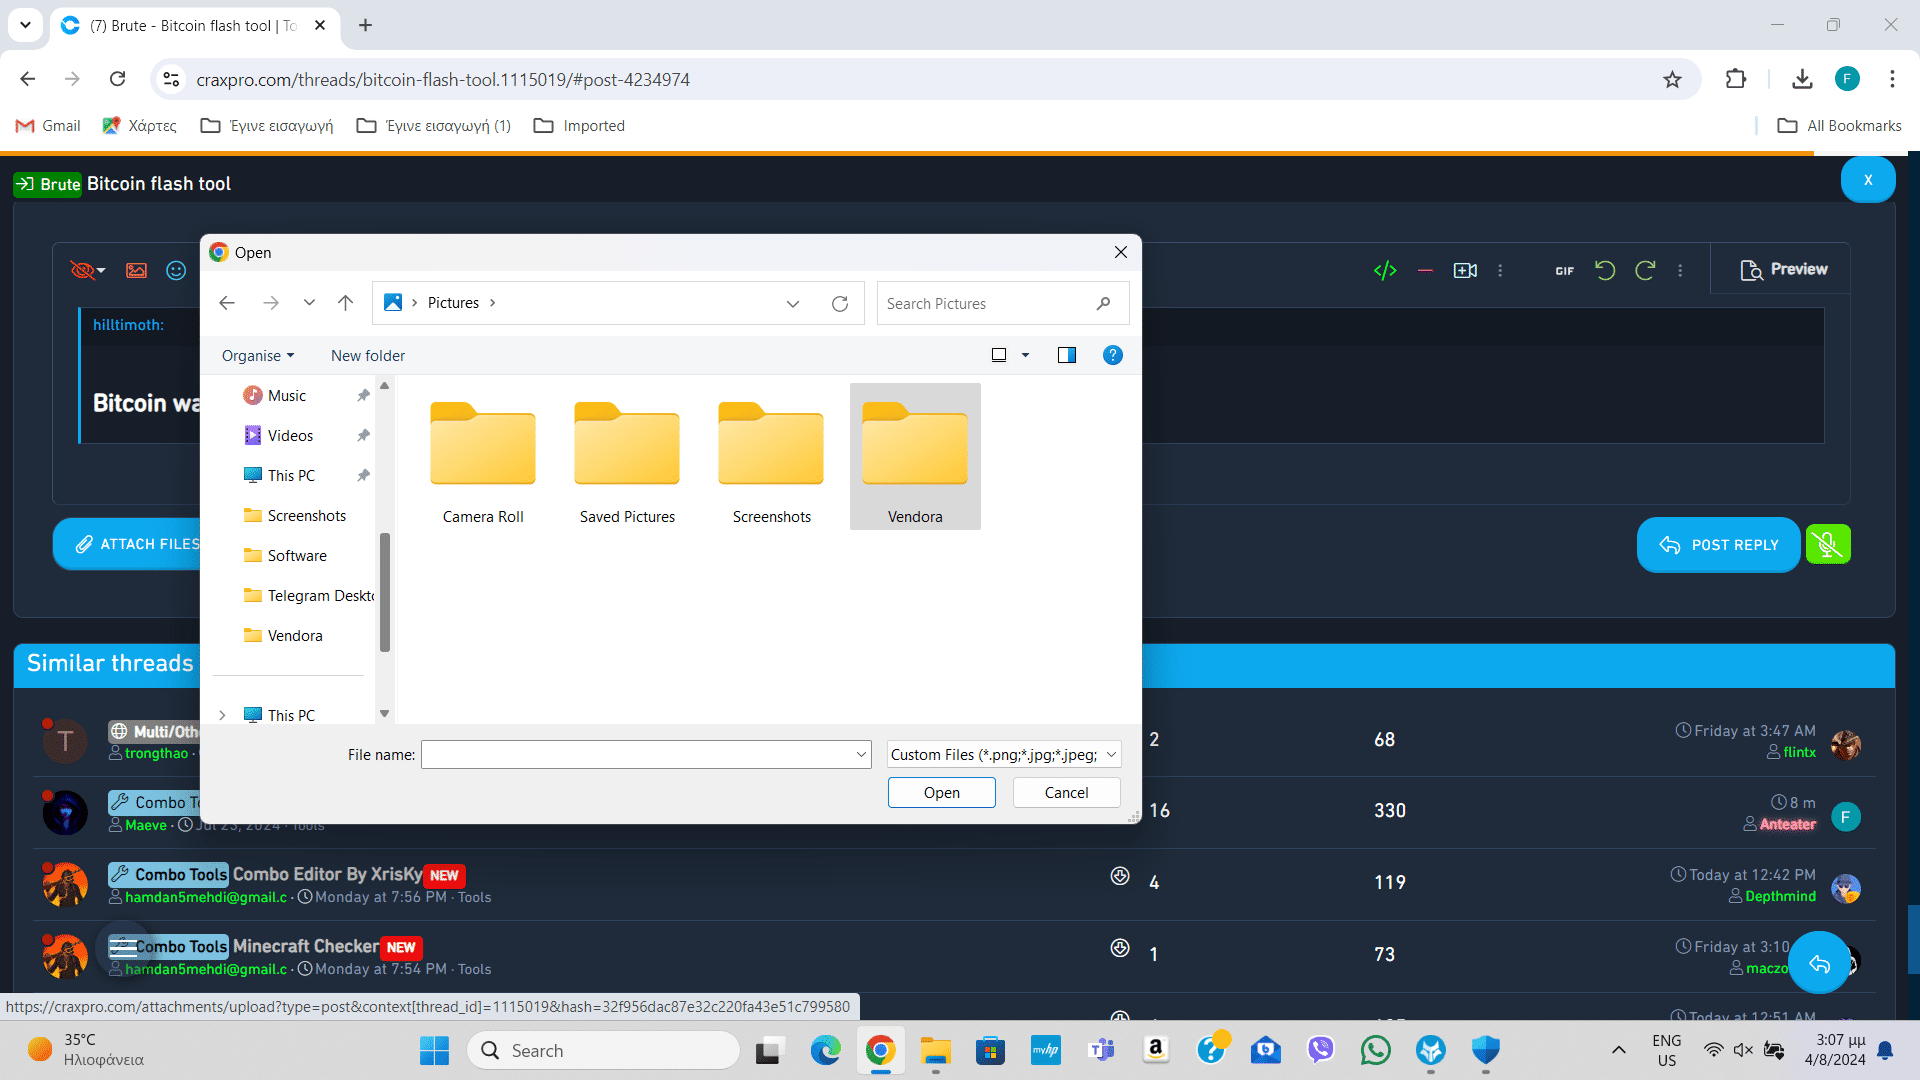
Task: Undo the last edit in the reply editor
Action: (x=1604, y=270)
